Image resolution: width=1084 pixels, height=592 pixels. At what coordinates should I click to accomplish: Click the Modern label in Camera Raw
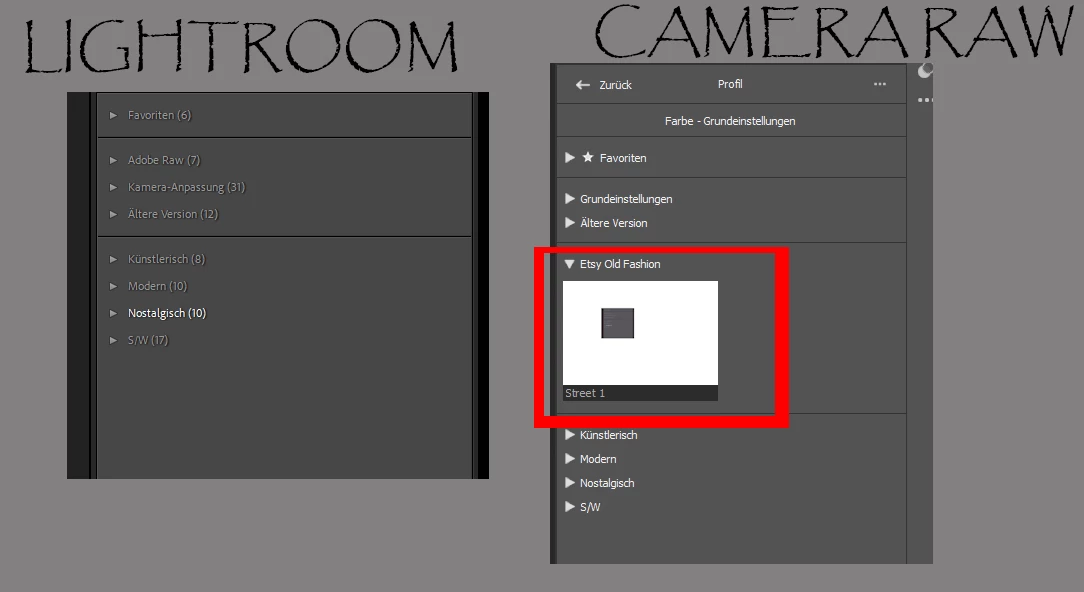[x=598, y=459]
